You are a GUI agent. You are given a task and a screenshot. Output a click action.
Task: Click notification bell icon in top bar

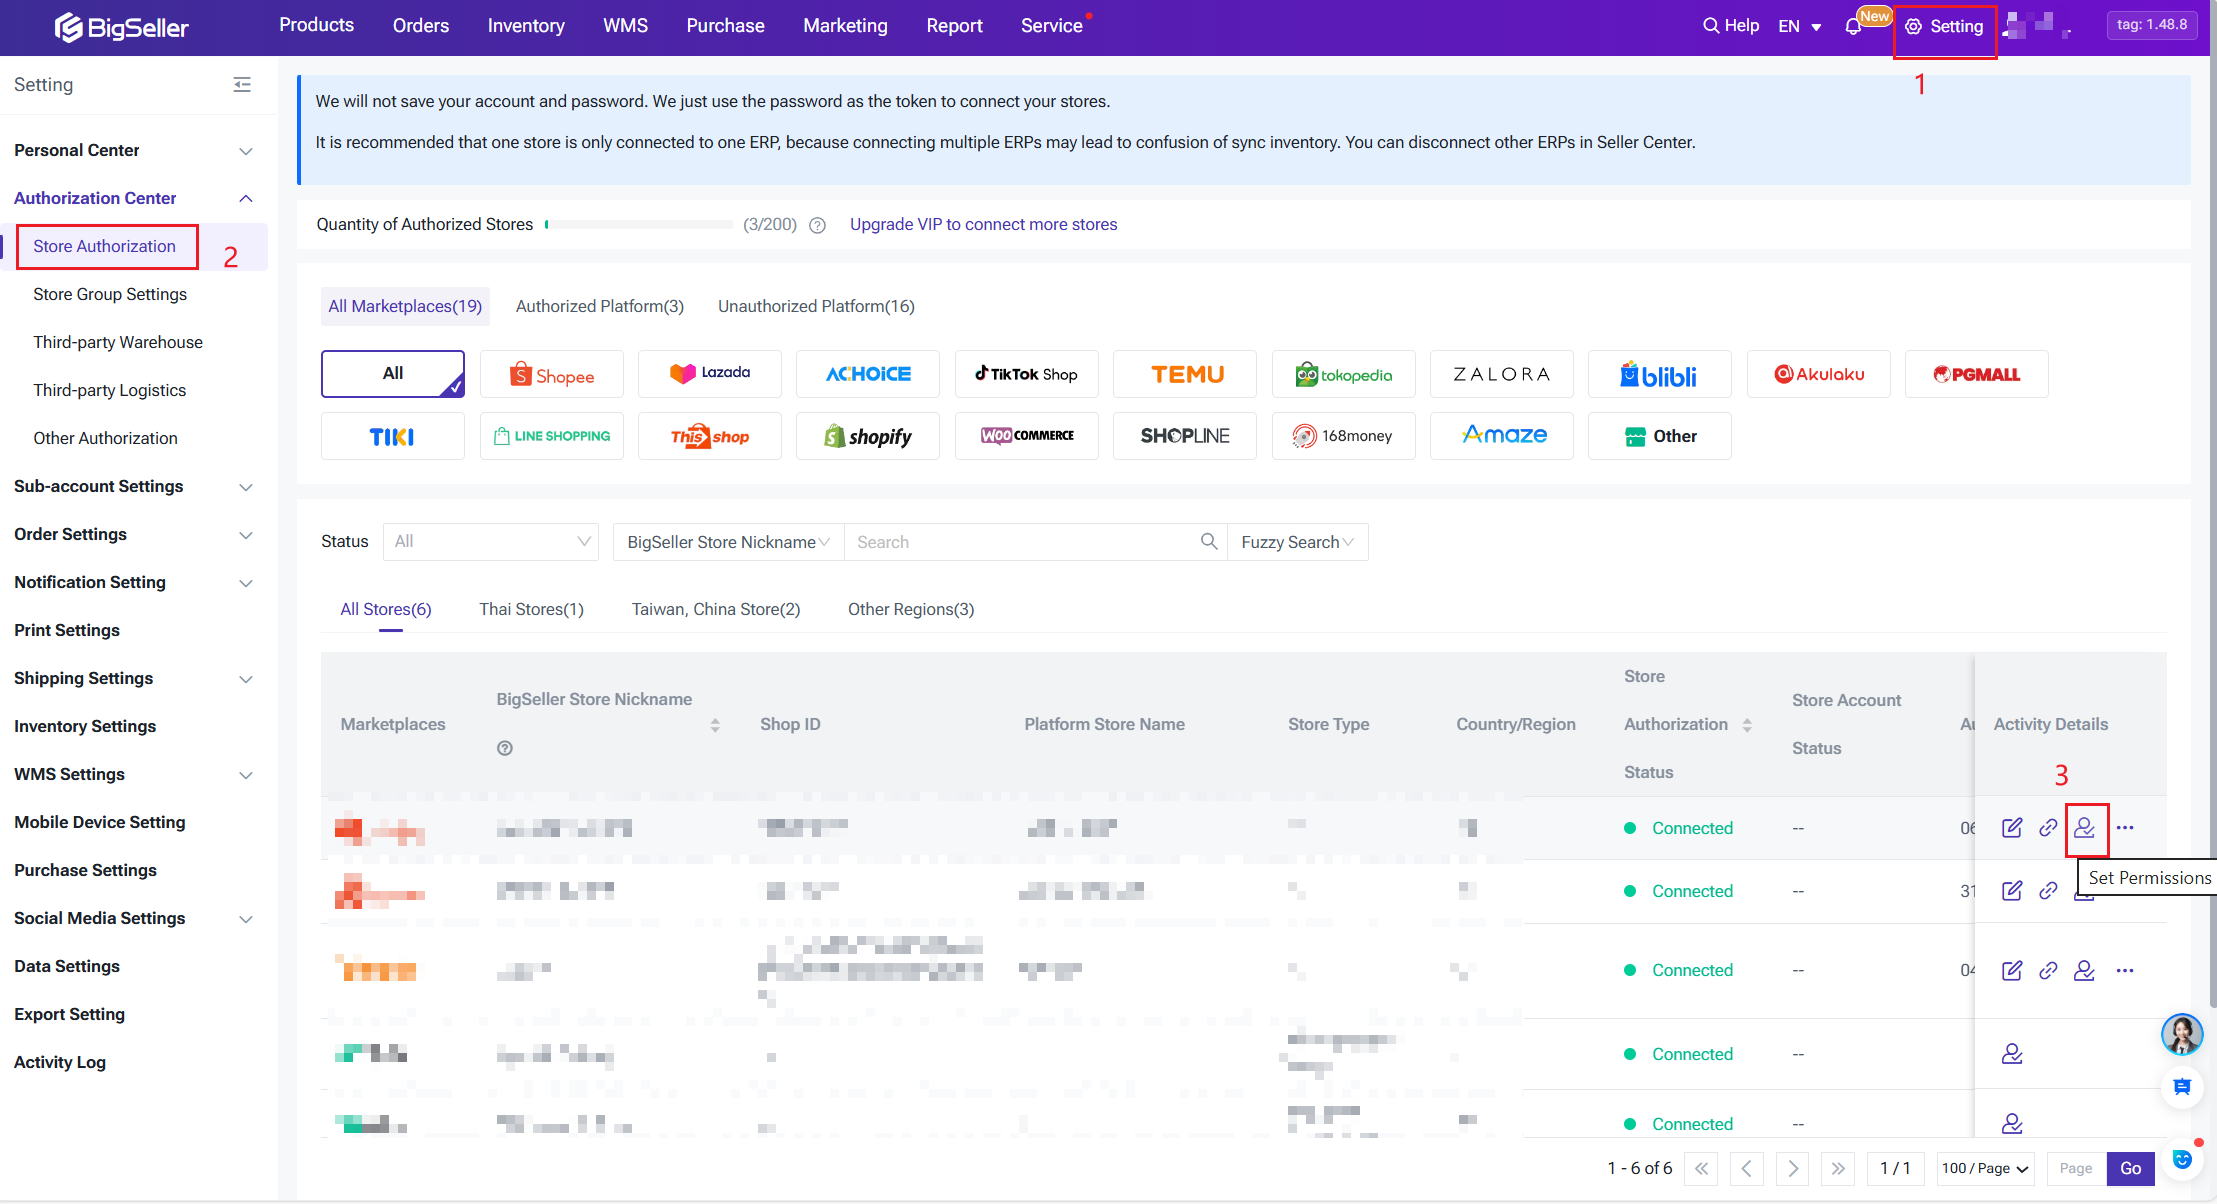[1853, 27]
